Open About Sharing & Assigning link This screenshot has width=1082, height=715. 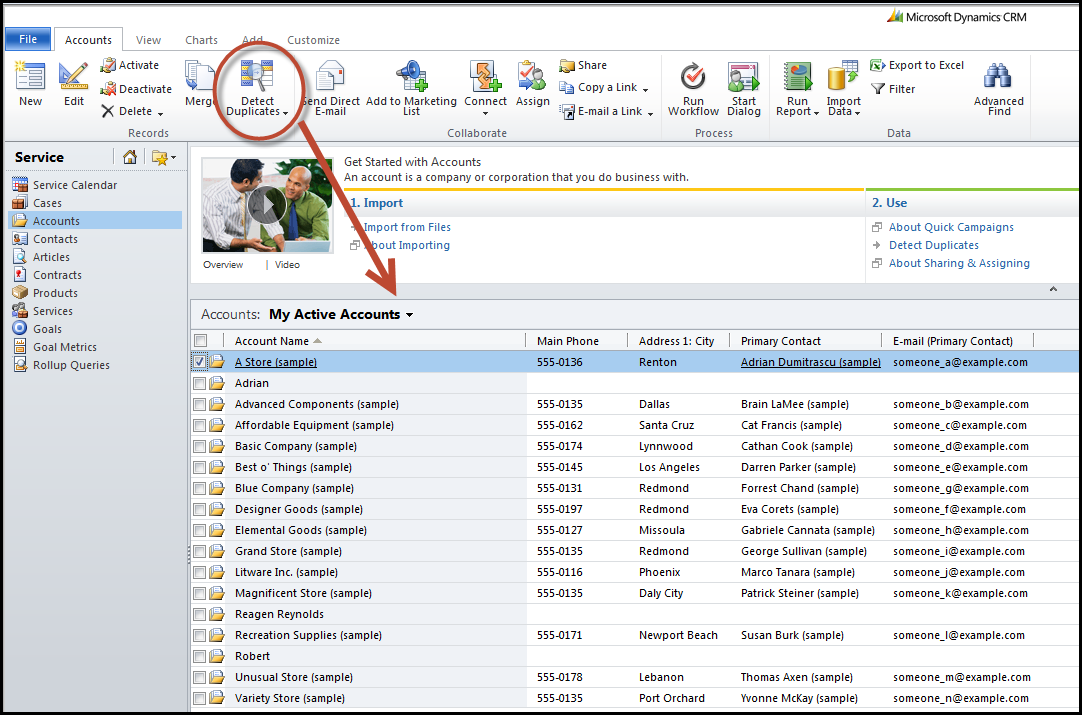click(959, 263)
